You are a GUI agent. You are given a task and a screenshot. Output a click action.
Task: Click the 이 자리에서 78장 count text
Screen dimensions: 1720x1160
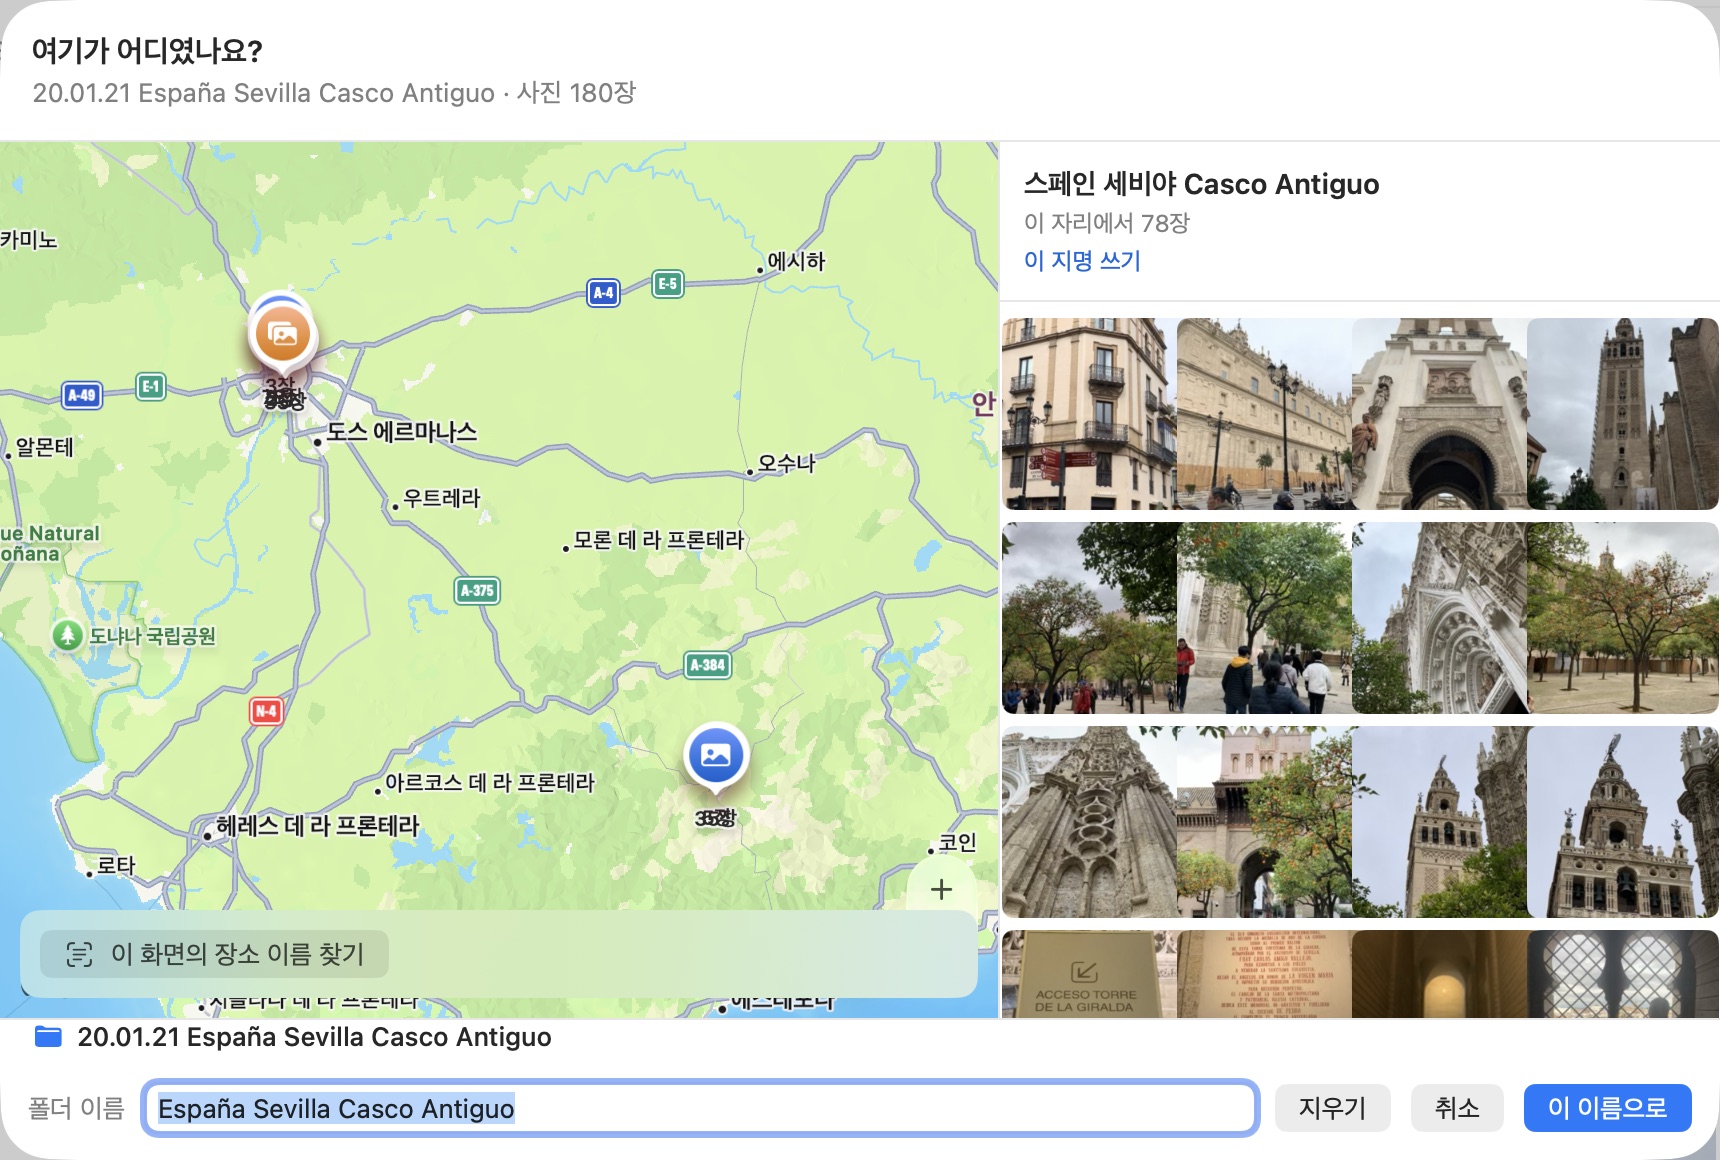click(1107, 223)
